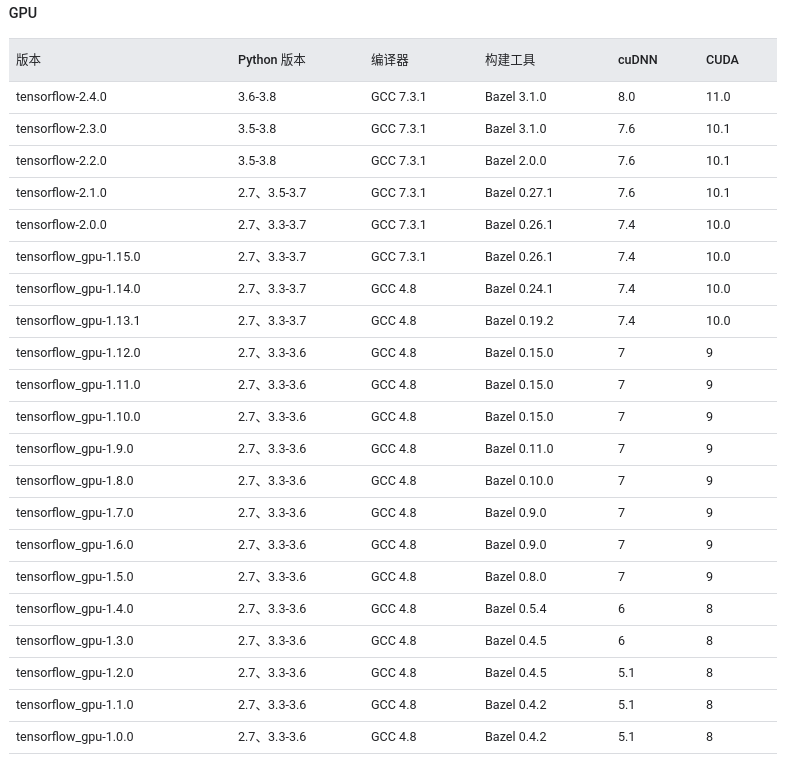
Task: Click the CUDA column header
Action: [x=722, y=60]
